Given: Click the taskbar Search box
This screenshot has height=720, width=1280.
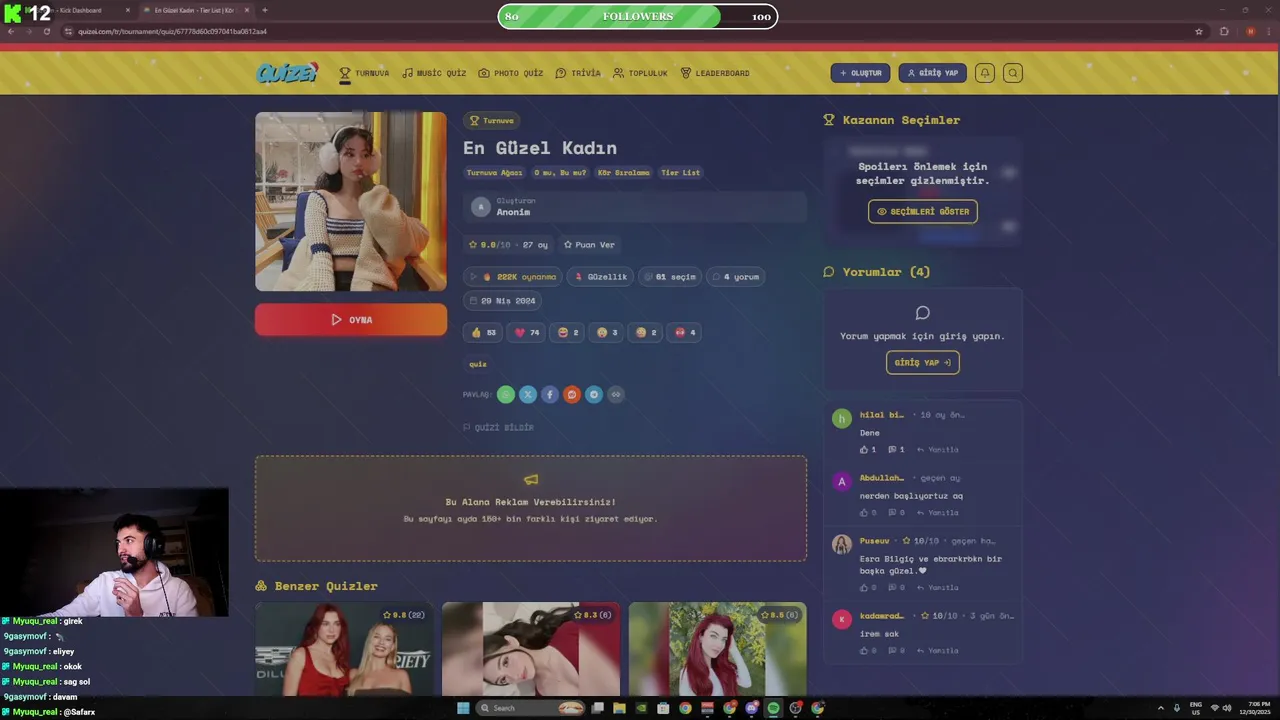Looking at the screenshot, I should click(x=532, y=708).
